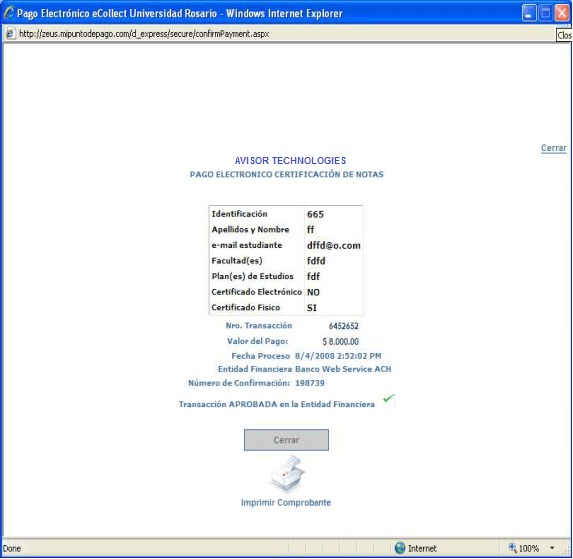This screenshot has height=559, width=573.
Task: Click the Internet zone label in status bar
Action: (422, 548)
